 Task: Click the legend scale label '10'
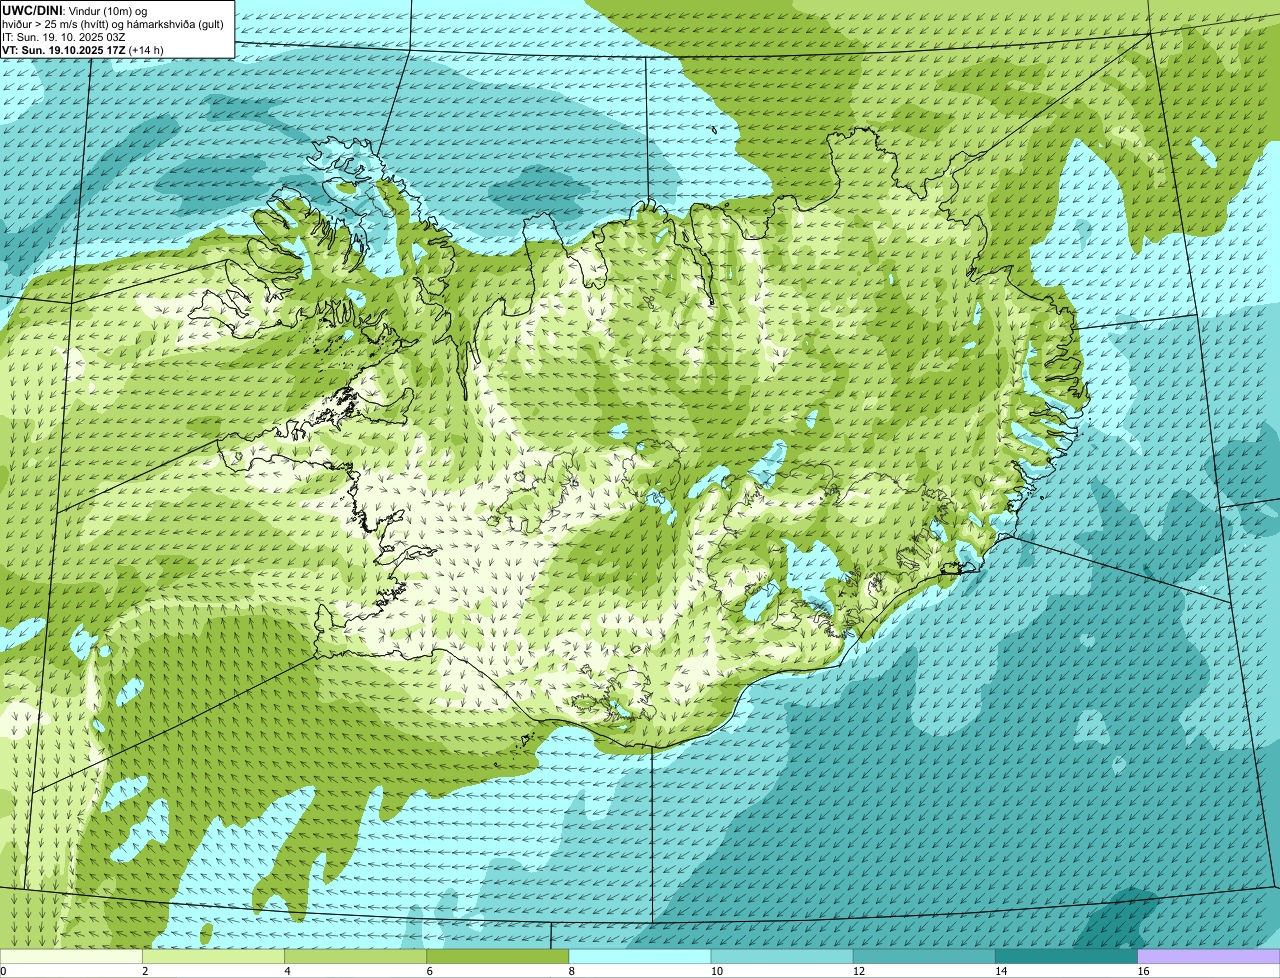pyautogui.click(x=716, y=971)
